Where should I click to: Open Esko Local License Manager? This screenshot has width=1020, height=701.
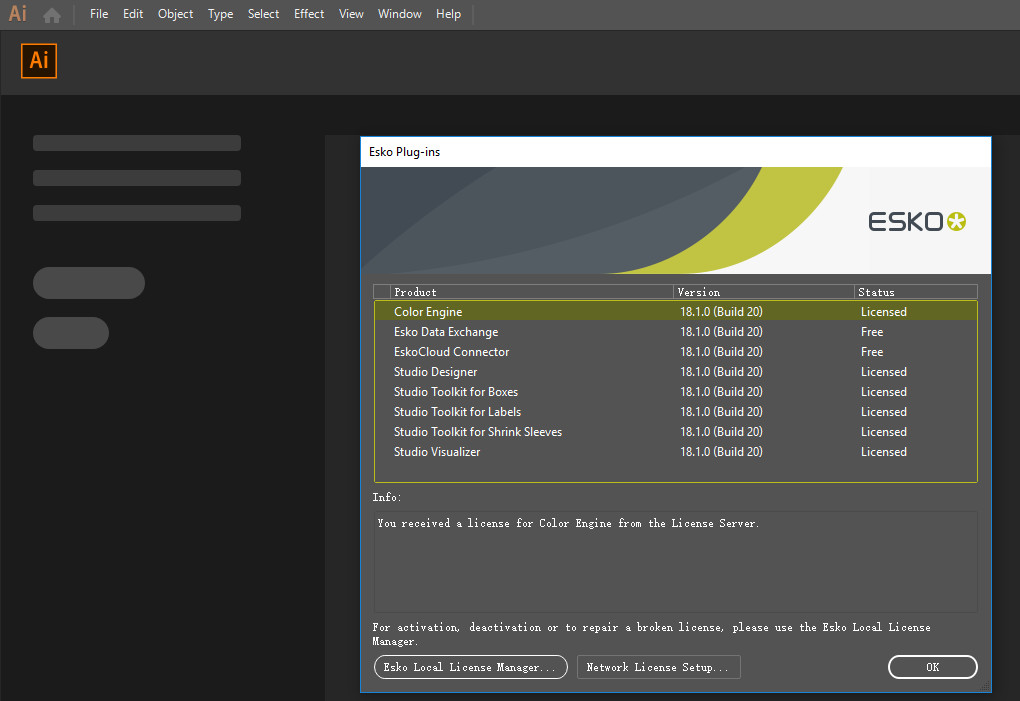tap(470, 667)
